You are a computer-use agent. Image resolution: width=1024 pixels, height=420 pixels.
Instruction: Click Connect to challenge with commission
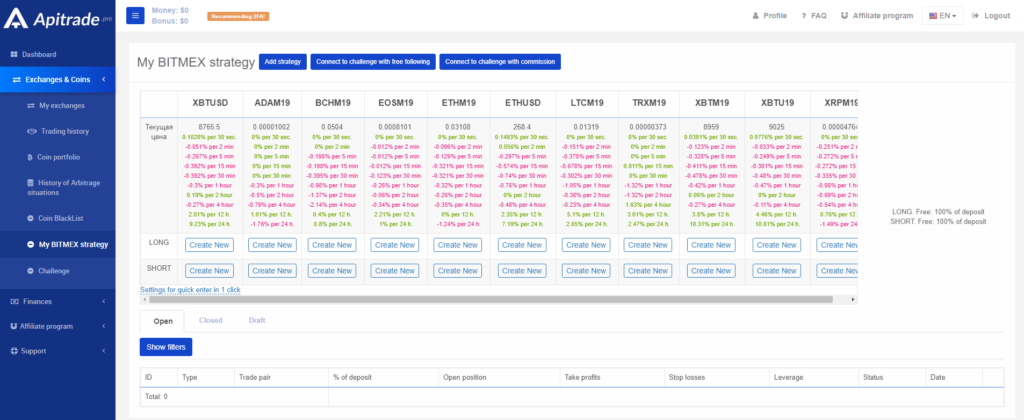point(500,61)
